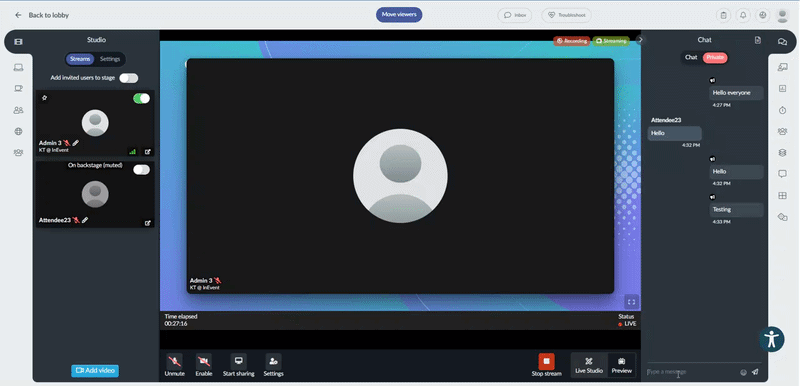Click Back to lobby
Image resolution: width=800 pixels, height=386 pixels.
click(48, 15)
